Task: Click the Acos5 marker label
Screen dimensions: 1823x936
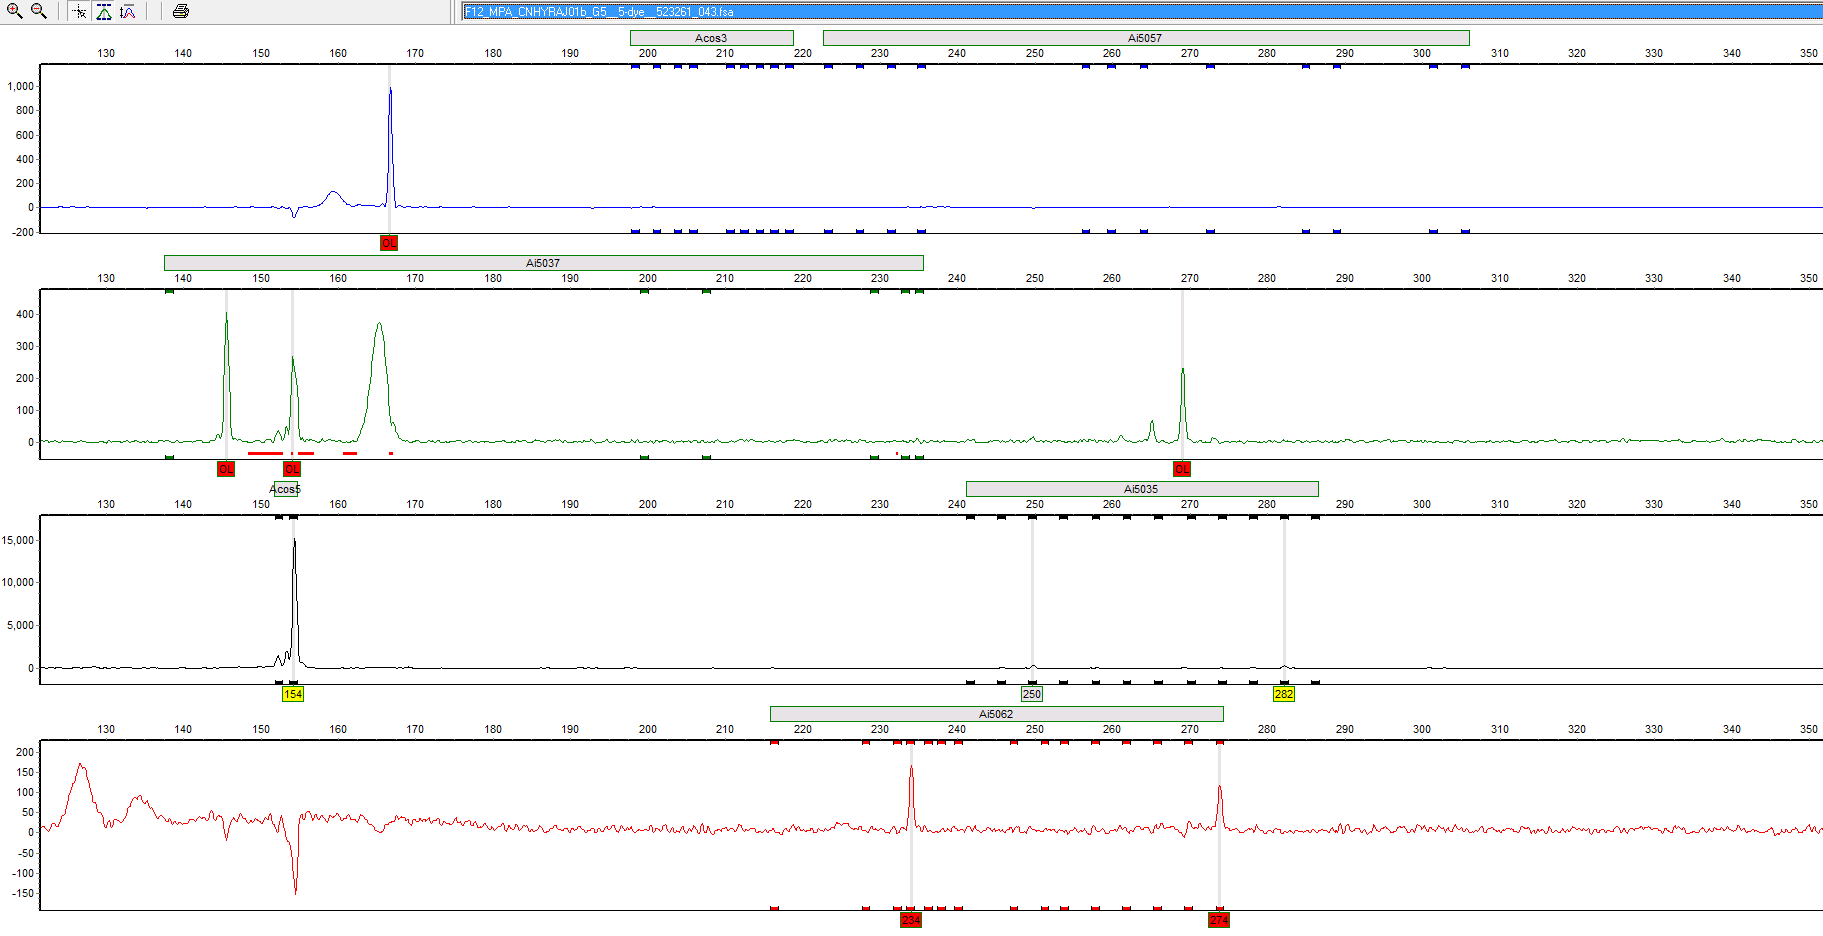Action: pos(286,489)
